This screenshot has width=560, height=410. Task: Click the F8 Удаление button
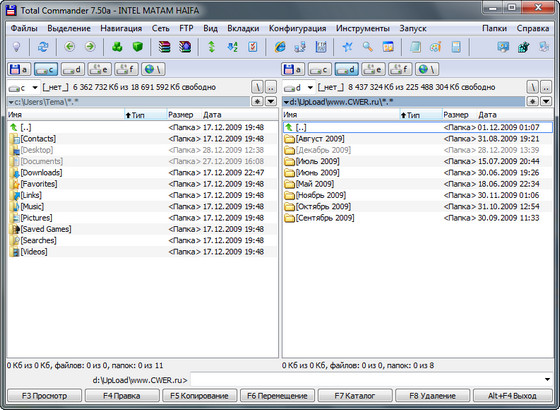[x=432, y=396]
